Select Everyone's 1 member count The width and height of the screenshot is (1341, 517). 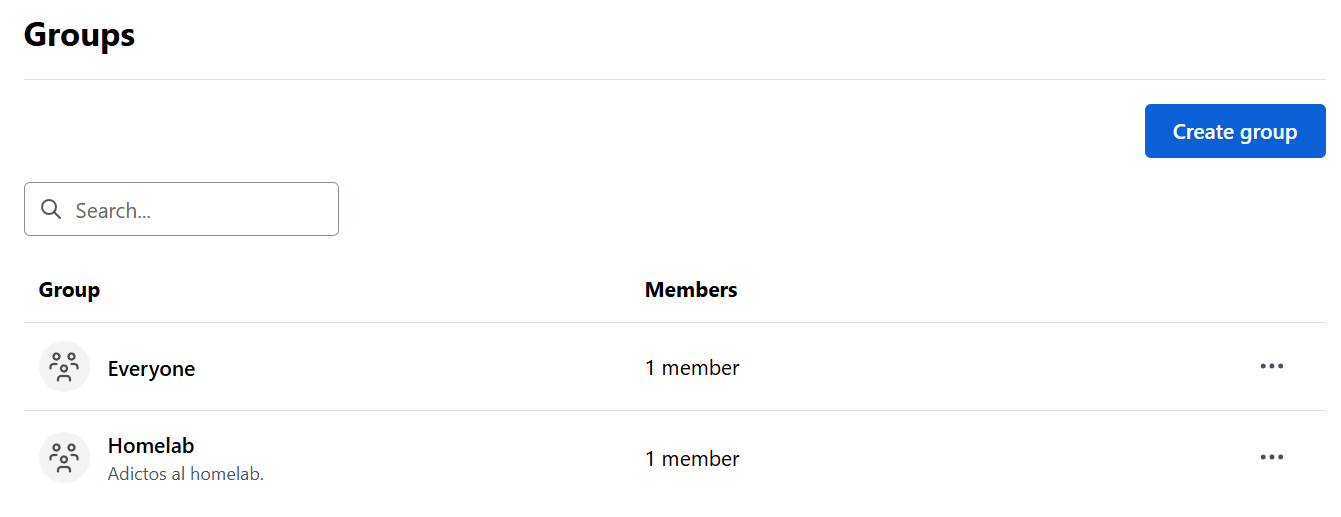click(x=692, y=368)
